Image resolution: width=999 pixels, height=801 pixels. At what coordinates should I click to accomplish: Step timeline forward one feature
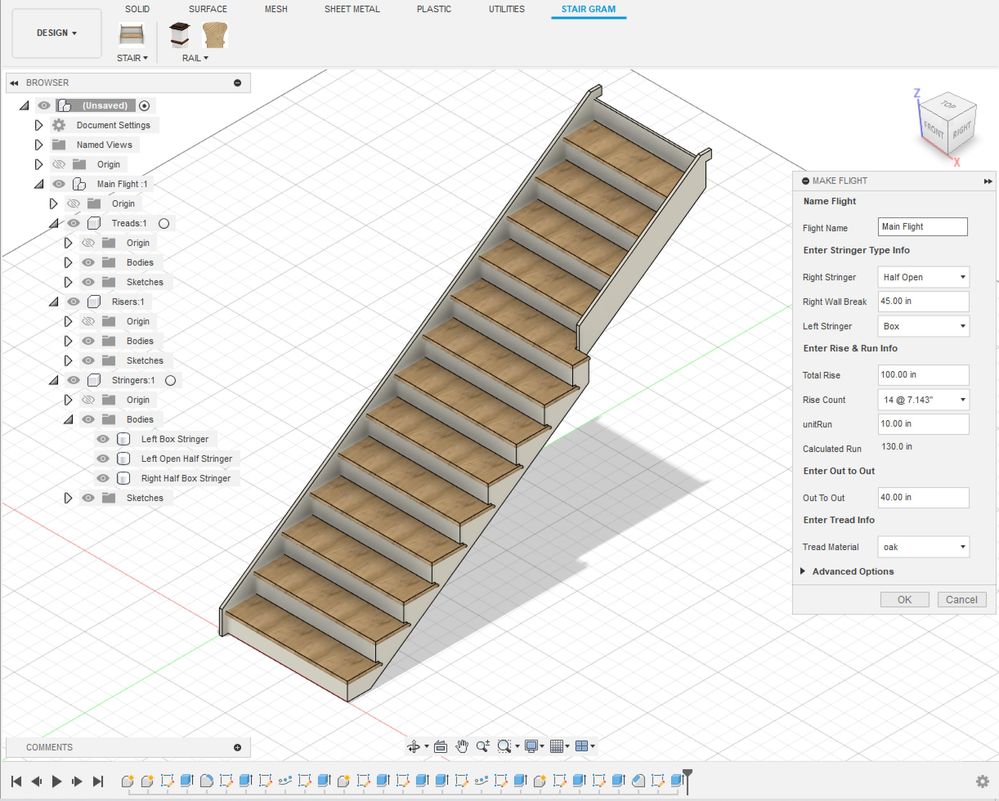tap(77, 781)
